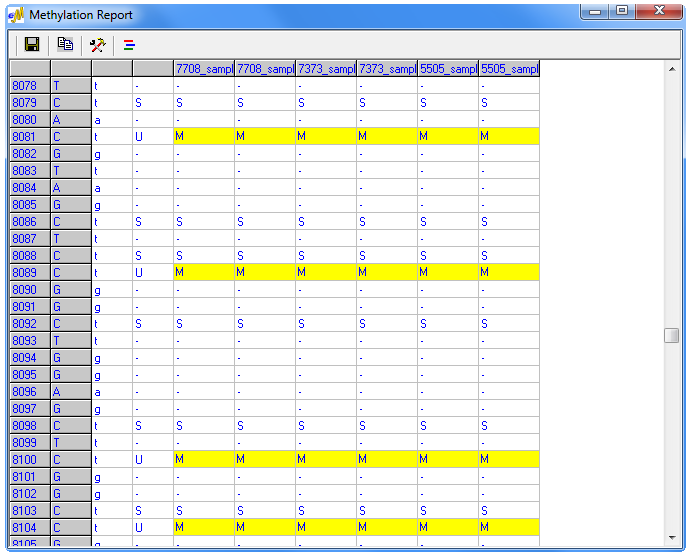The image size is (690, 556).
Task: Select row header 8091
Action: point(30,306)
